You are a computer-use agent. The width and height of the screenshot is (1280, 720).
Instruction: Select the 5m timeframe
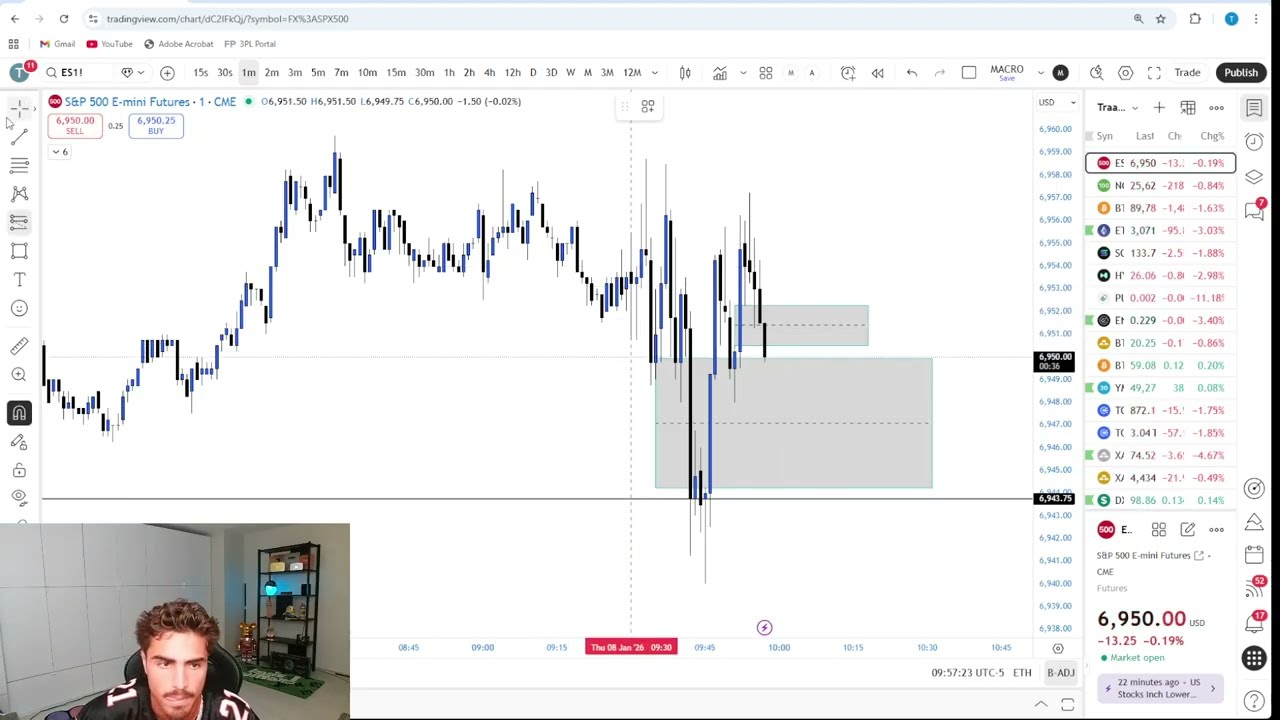point(318,72)
